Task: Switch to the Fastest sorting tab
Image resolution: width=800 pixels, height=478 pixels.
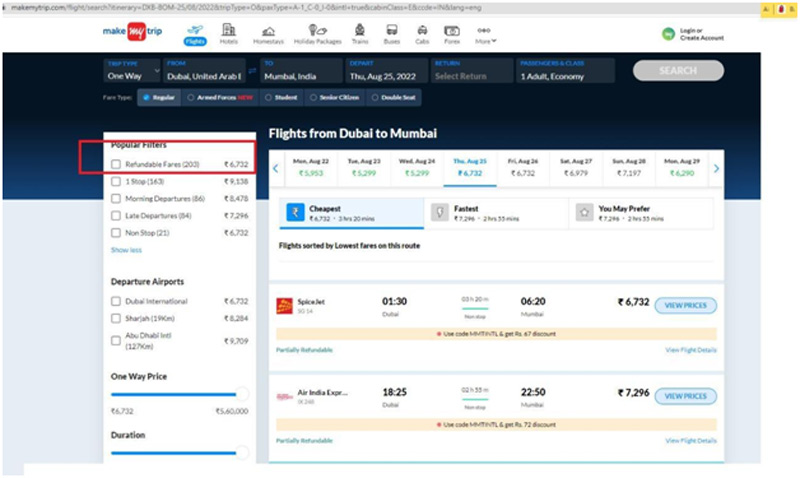Action: click(x=496, y=213)
